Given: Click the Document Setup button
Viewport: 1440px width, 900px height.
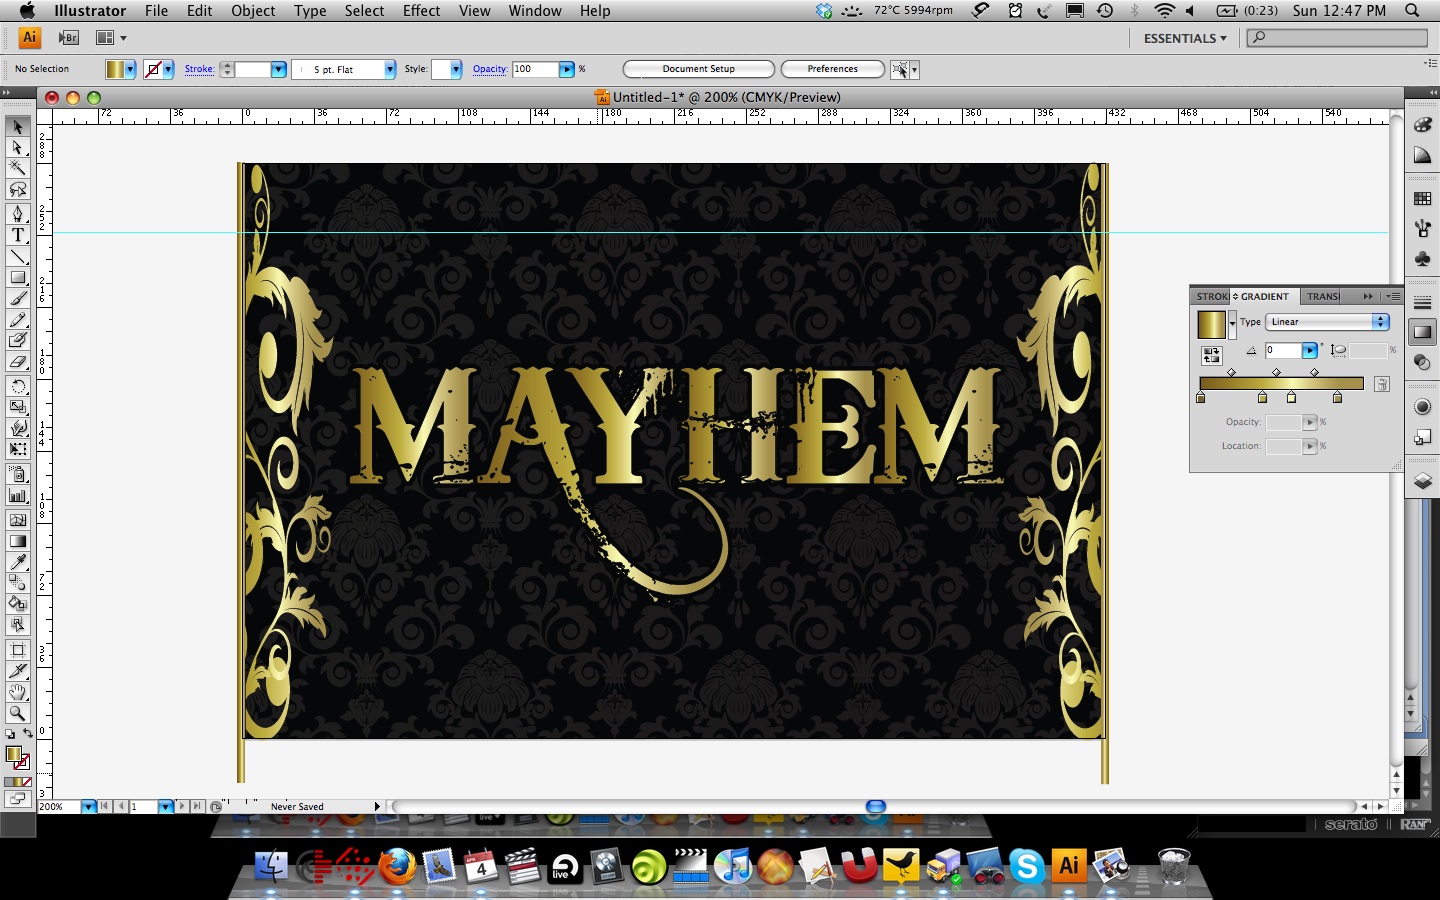Looking at the screenshot, I should pos(698,69).
